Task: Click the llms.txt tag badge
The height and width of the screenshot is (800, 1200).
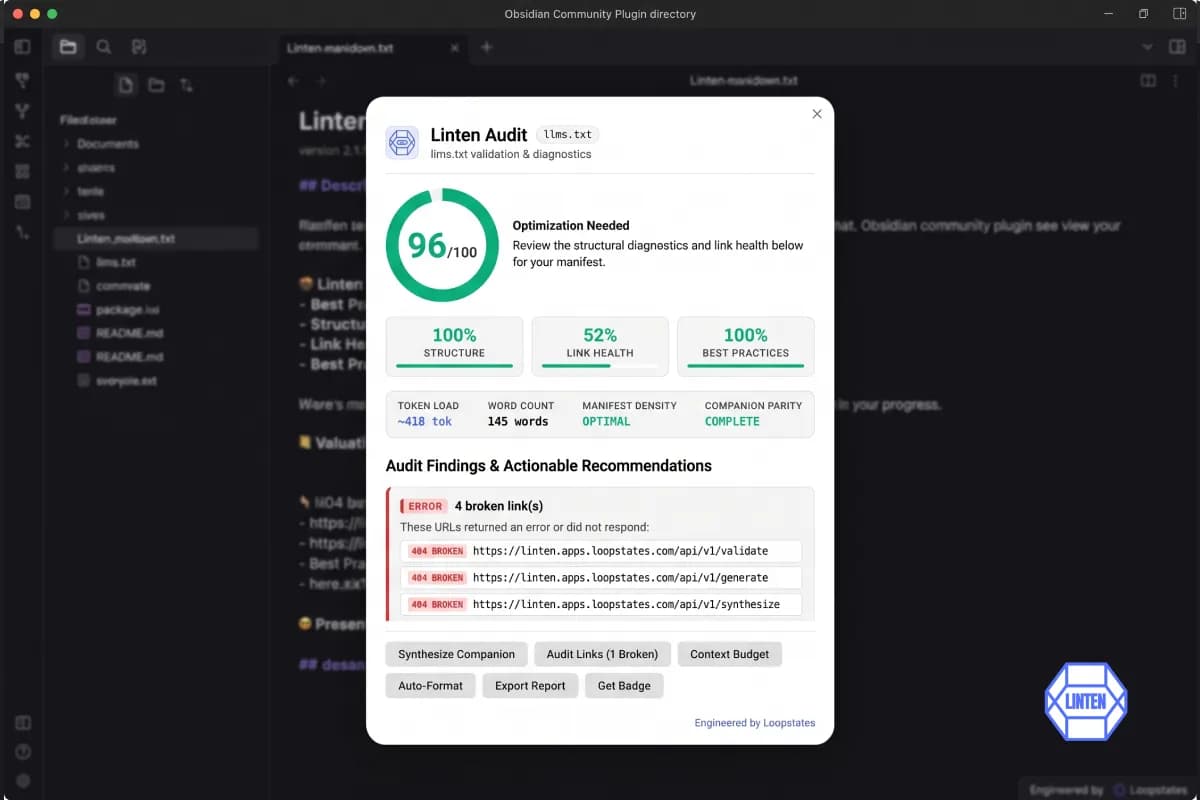Action: coord(568,134)
